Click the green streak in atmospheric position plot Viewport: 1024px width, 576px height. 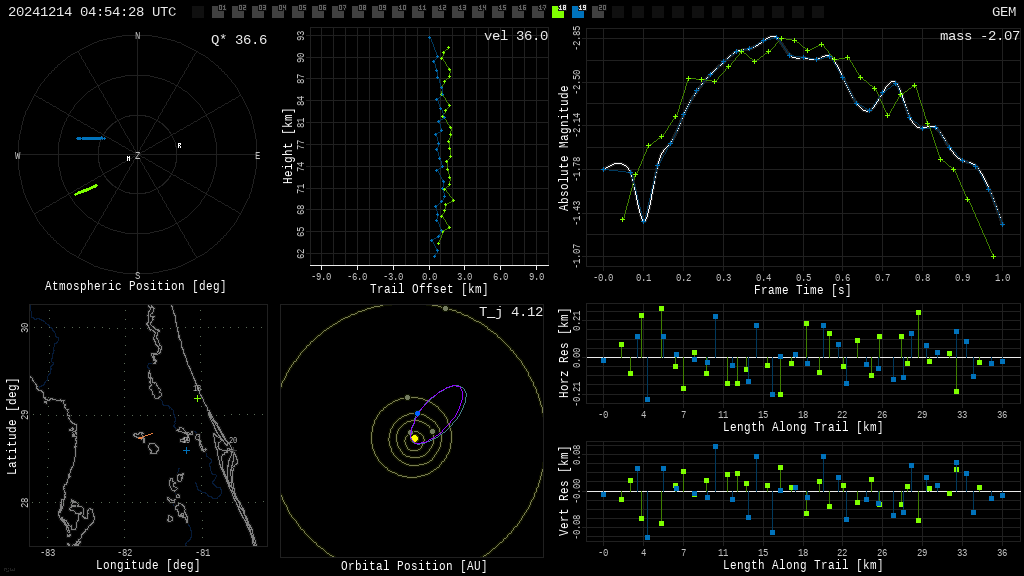click(86, 189)
